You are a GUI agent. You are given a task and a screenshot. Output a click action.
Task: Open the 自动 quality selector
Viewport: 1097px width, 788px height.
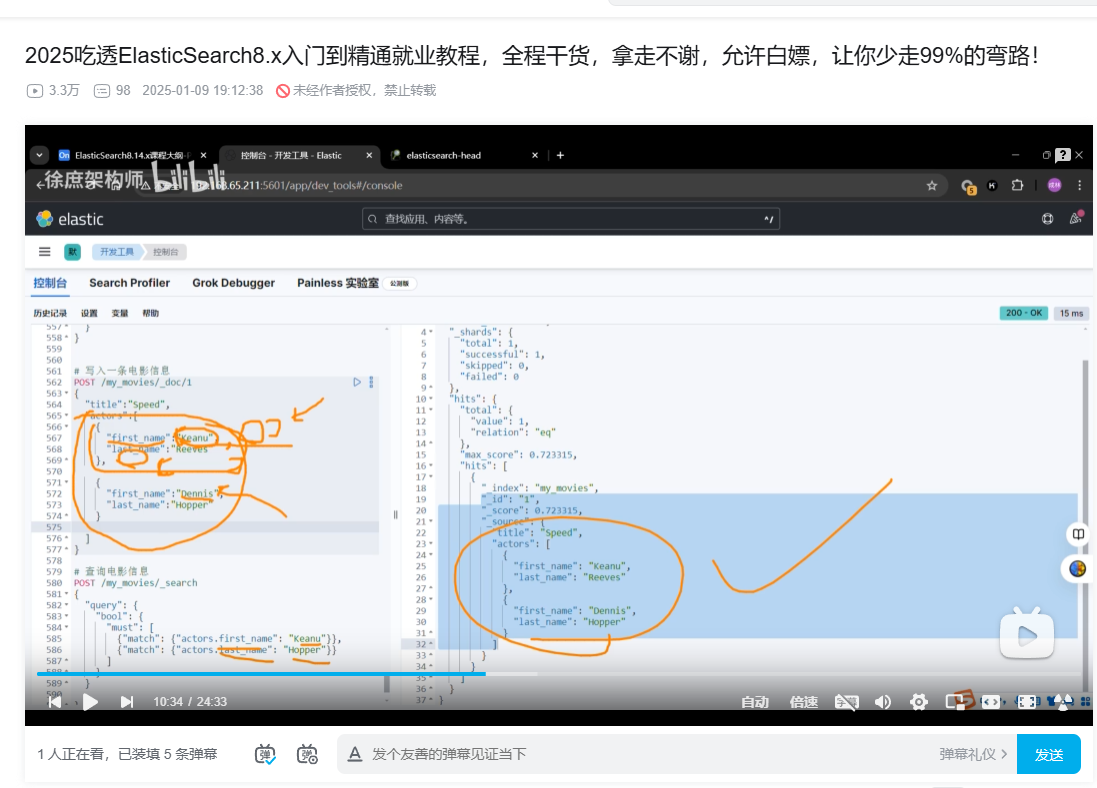[755, 702]
